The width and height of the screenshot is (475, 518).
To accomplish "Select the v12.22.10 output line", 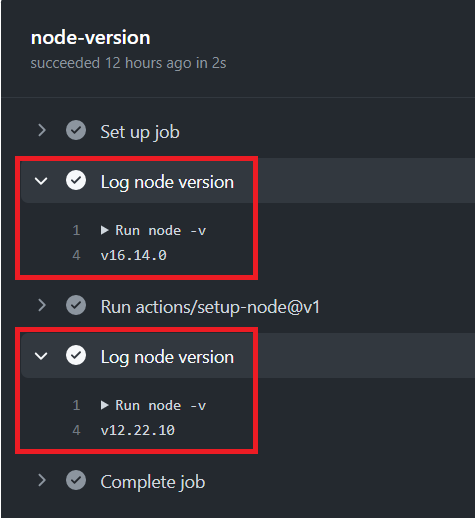I will [x=138, y=430].
